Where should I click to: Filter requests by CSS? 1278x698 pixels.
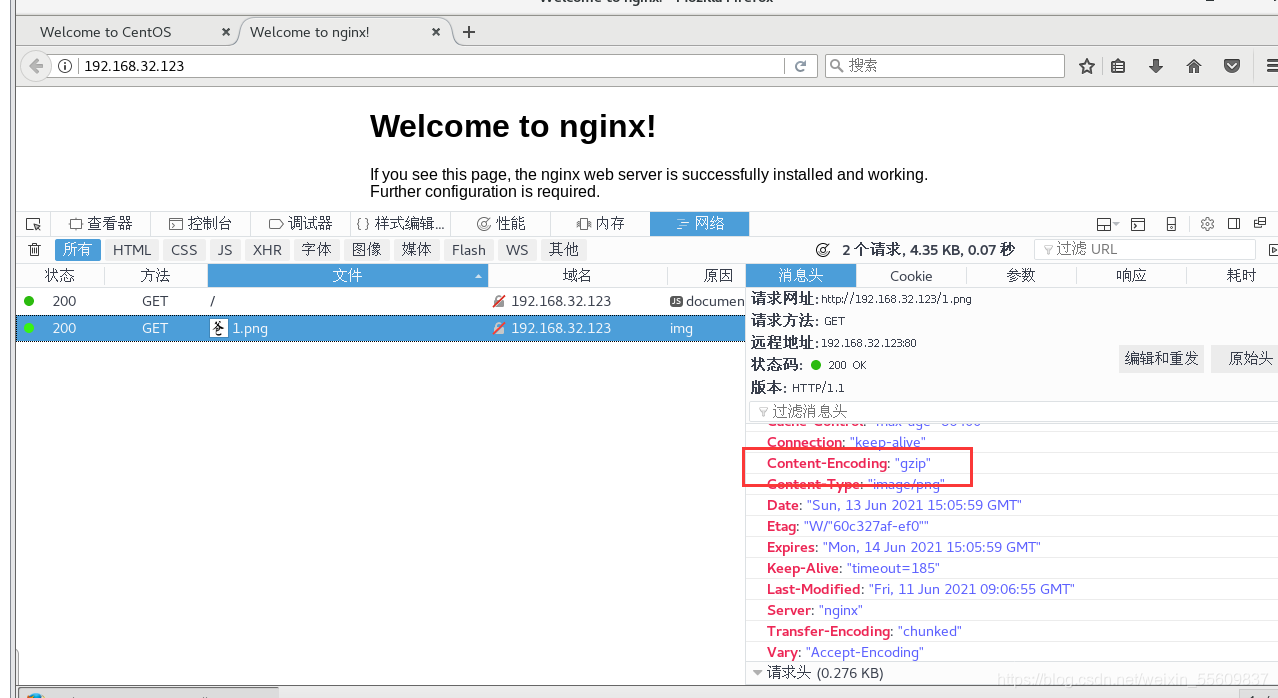(x=184, y=250)
